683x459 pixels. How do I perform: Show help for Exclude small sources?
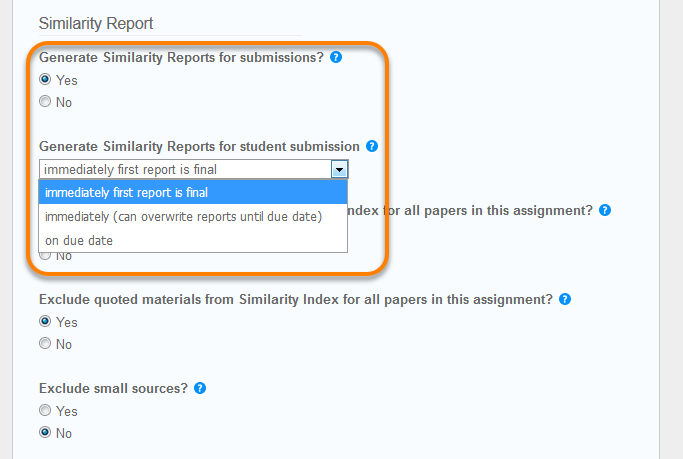click(200, 388)
